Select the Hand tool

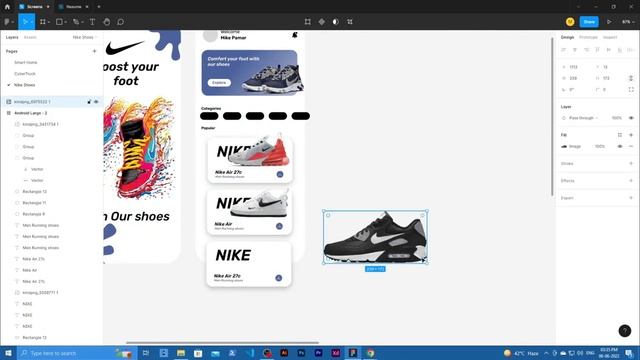(107, 22)
